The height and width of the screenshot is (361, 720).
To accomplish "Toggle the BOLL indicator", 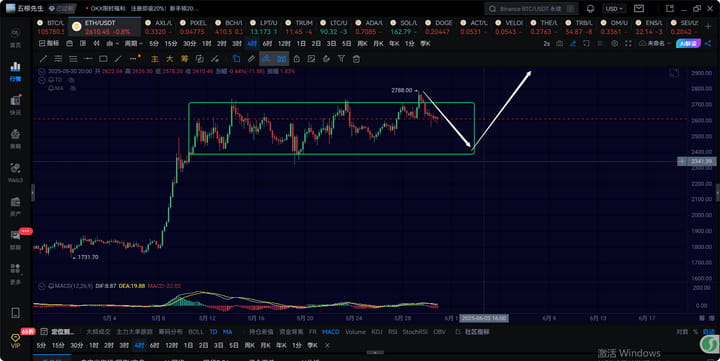I will coord(196,332).
